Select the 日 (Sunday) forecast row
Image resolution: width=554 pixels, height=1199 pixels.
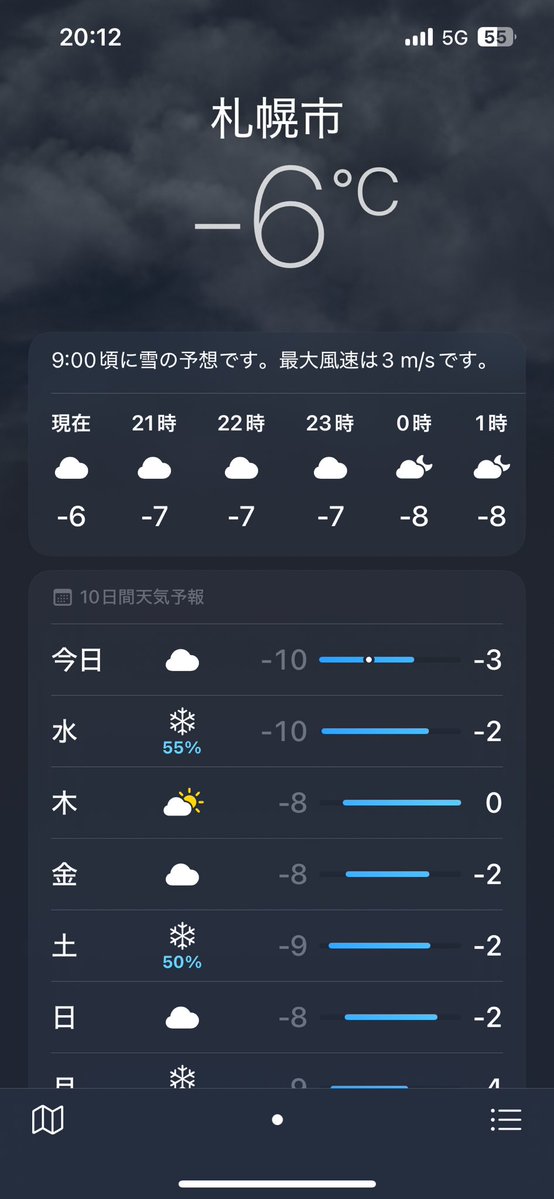tap(277, 1017)
